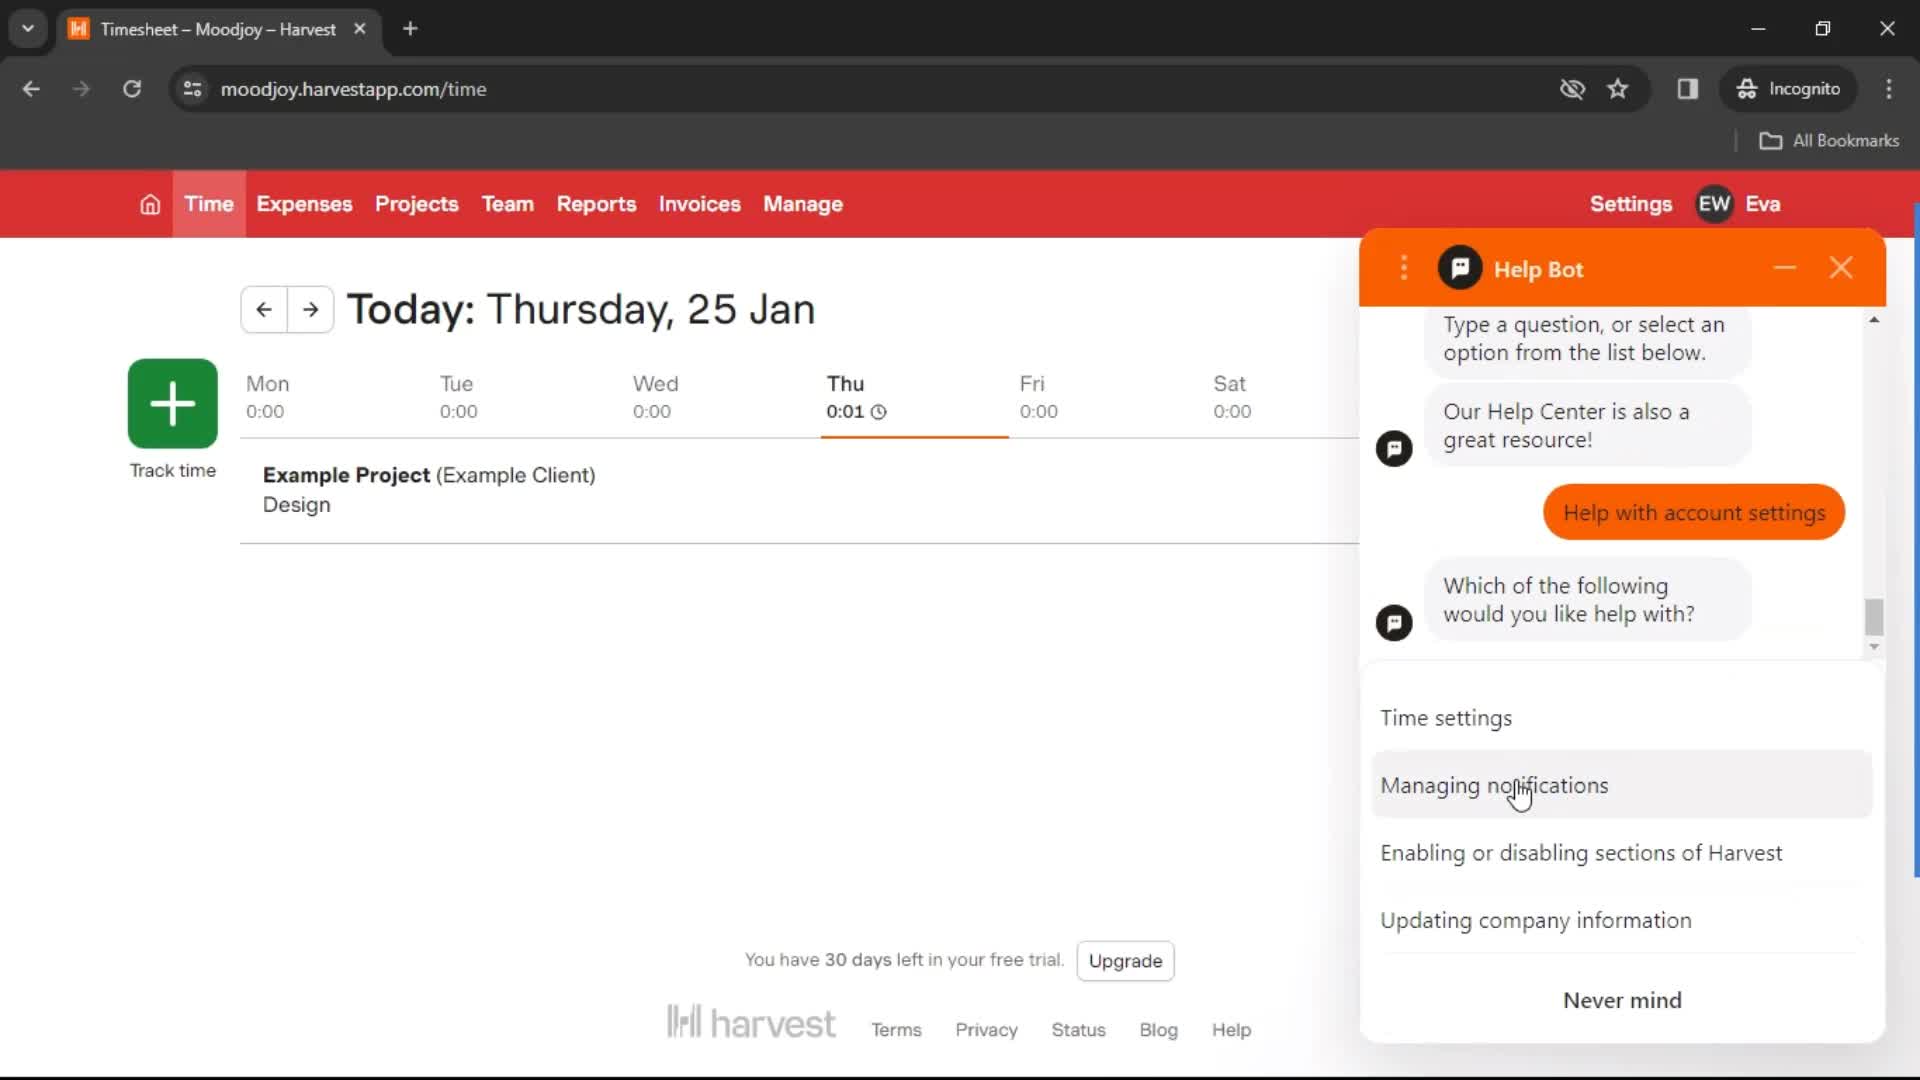Go to the next day arrow
Screen dimensions: 1920x1080
coord(311,310)
